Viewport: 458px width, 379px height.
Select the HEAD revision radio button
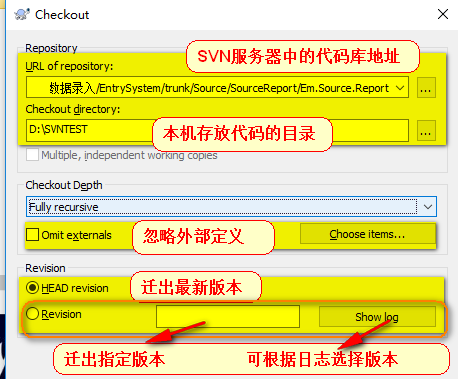tap(32, 288)
